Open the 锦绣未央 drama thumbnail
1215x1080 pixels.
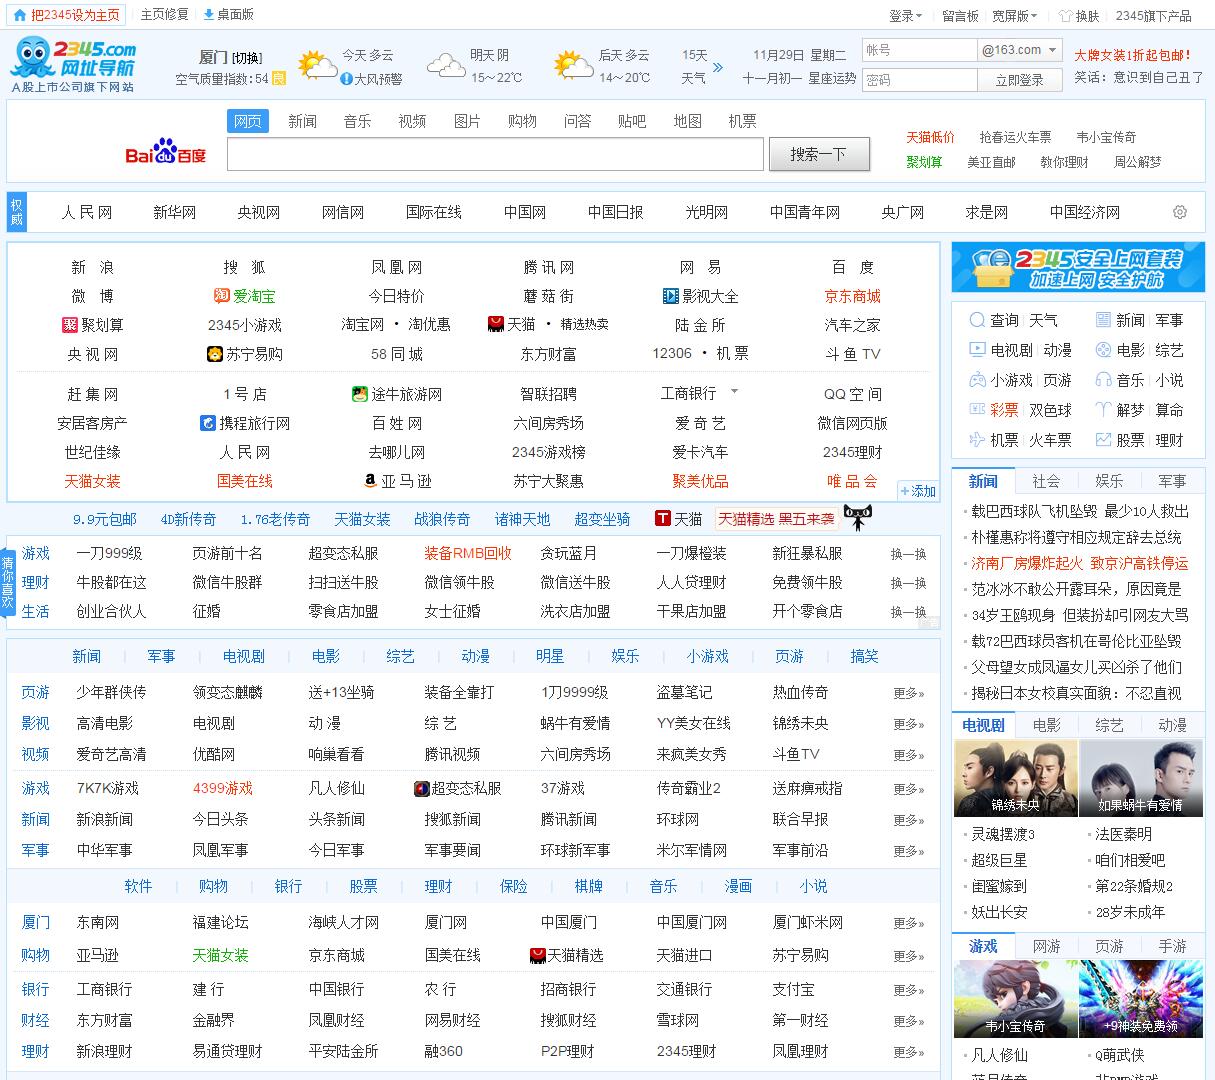tap(1015, 779)
